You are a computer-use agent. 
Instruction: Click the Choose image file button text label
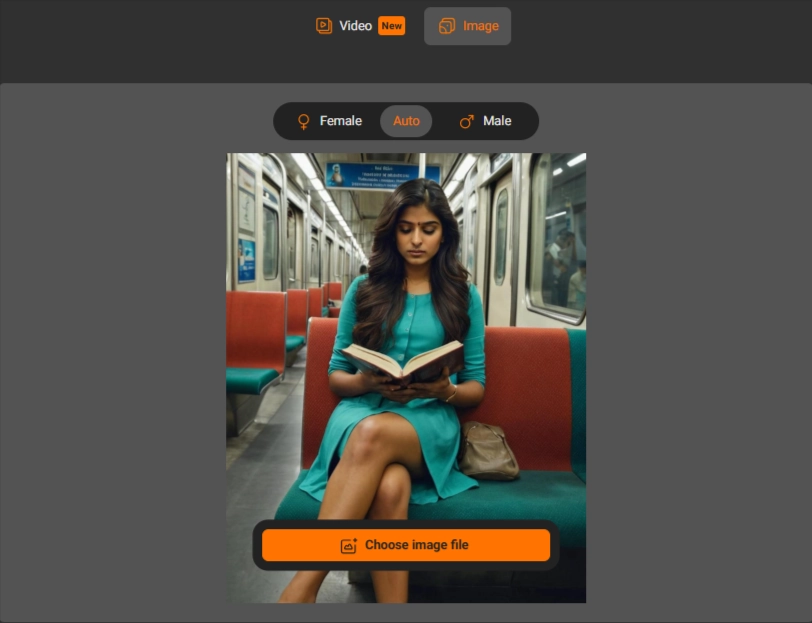click(x=418, y=544)
